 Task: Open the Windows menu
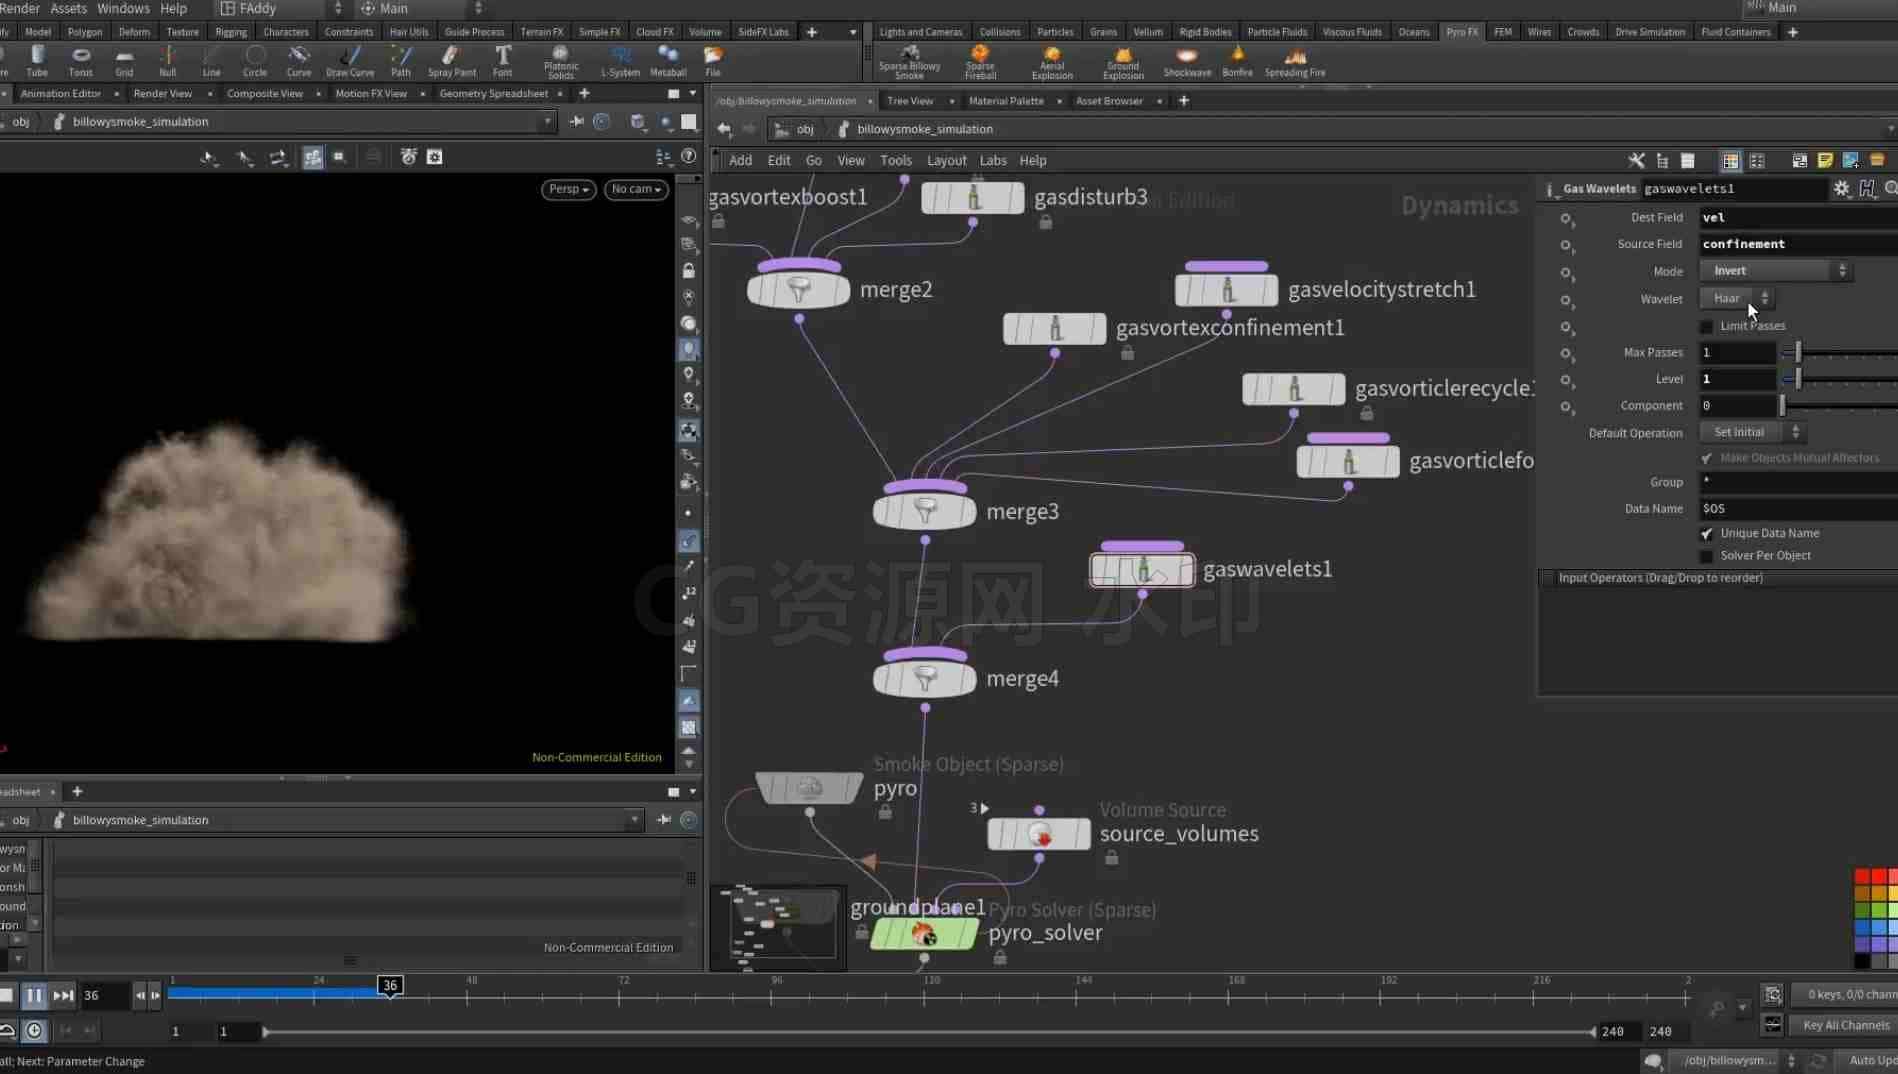[123, 8]
